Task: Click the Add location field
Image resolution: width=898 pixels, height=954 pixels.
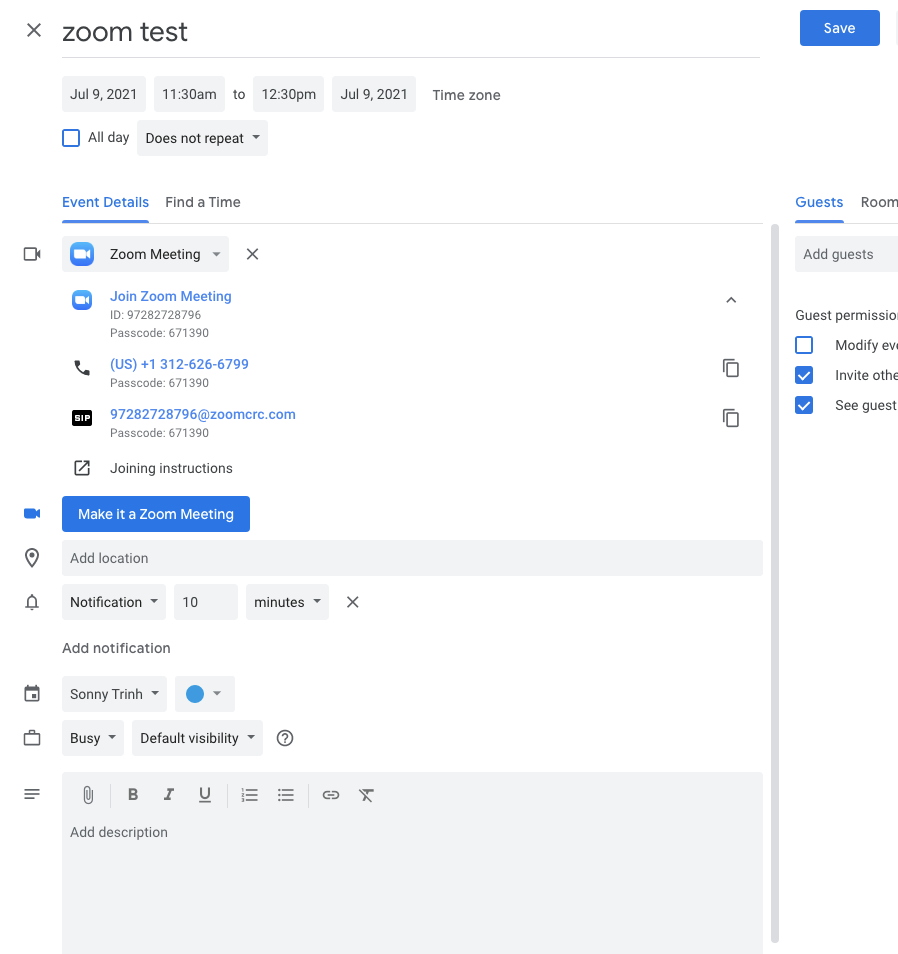Action: coord(412,558)
